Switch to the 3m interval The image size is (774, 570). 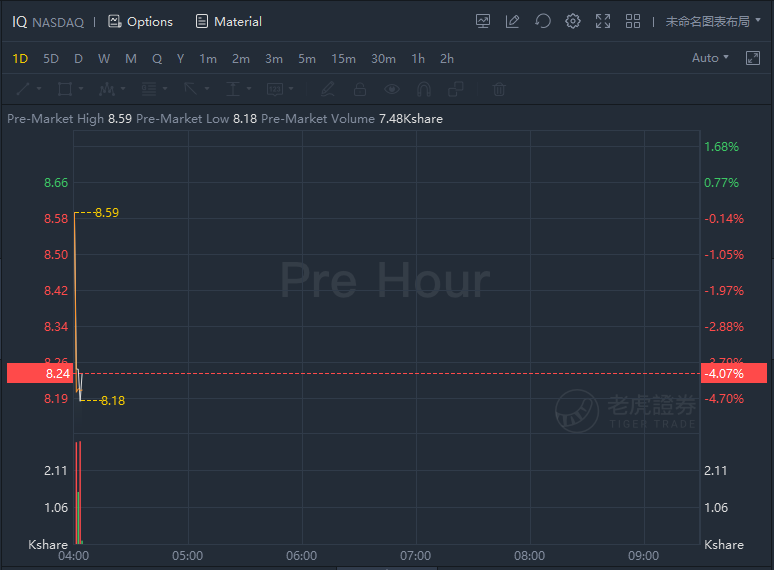click(x=274, y=59)
